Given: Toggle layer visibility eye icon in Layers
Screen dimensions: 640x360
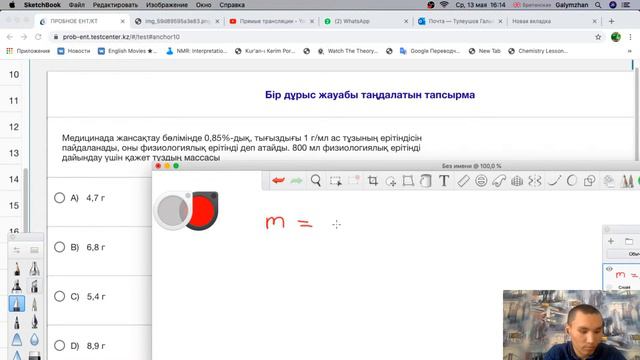Looking at the screenshot, I should pyautogui.click(x=609, y=269).
